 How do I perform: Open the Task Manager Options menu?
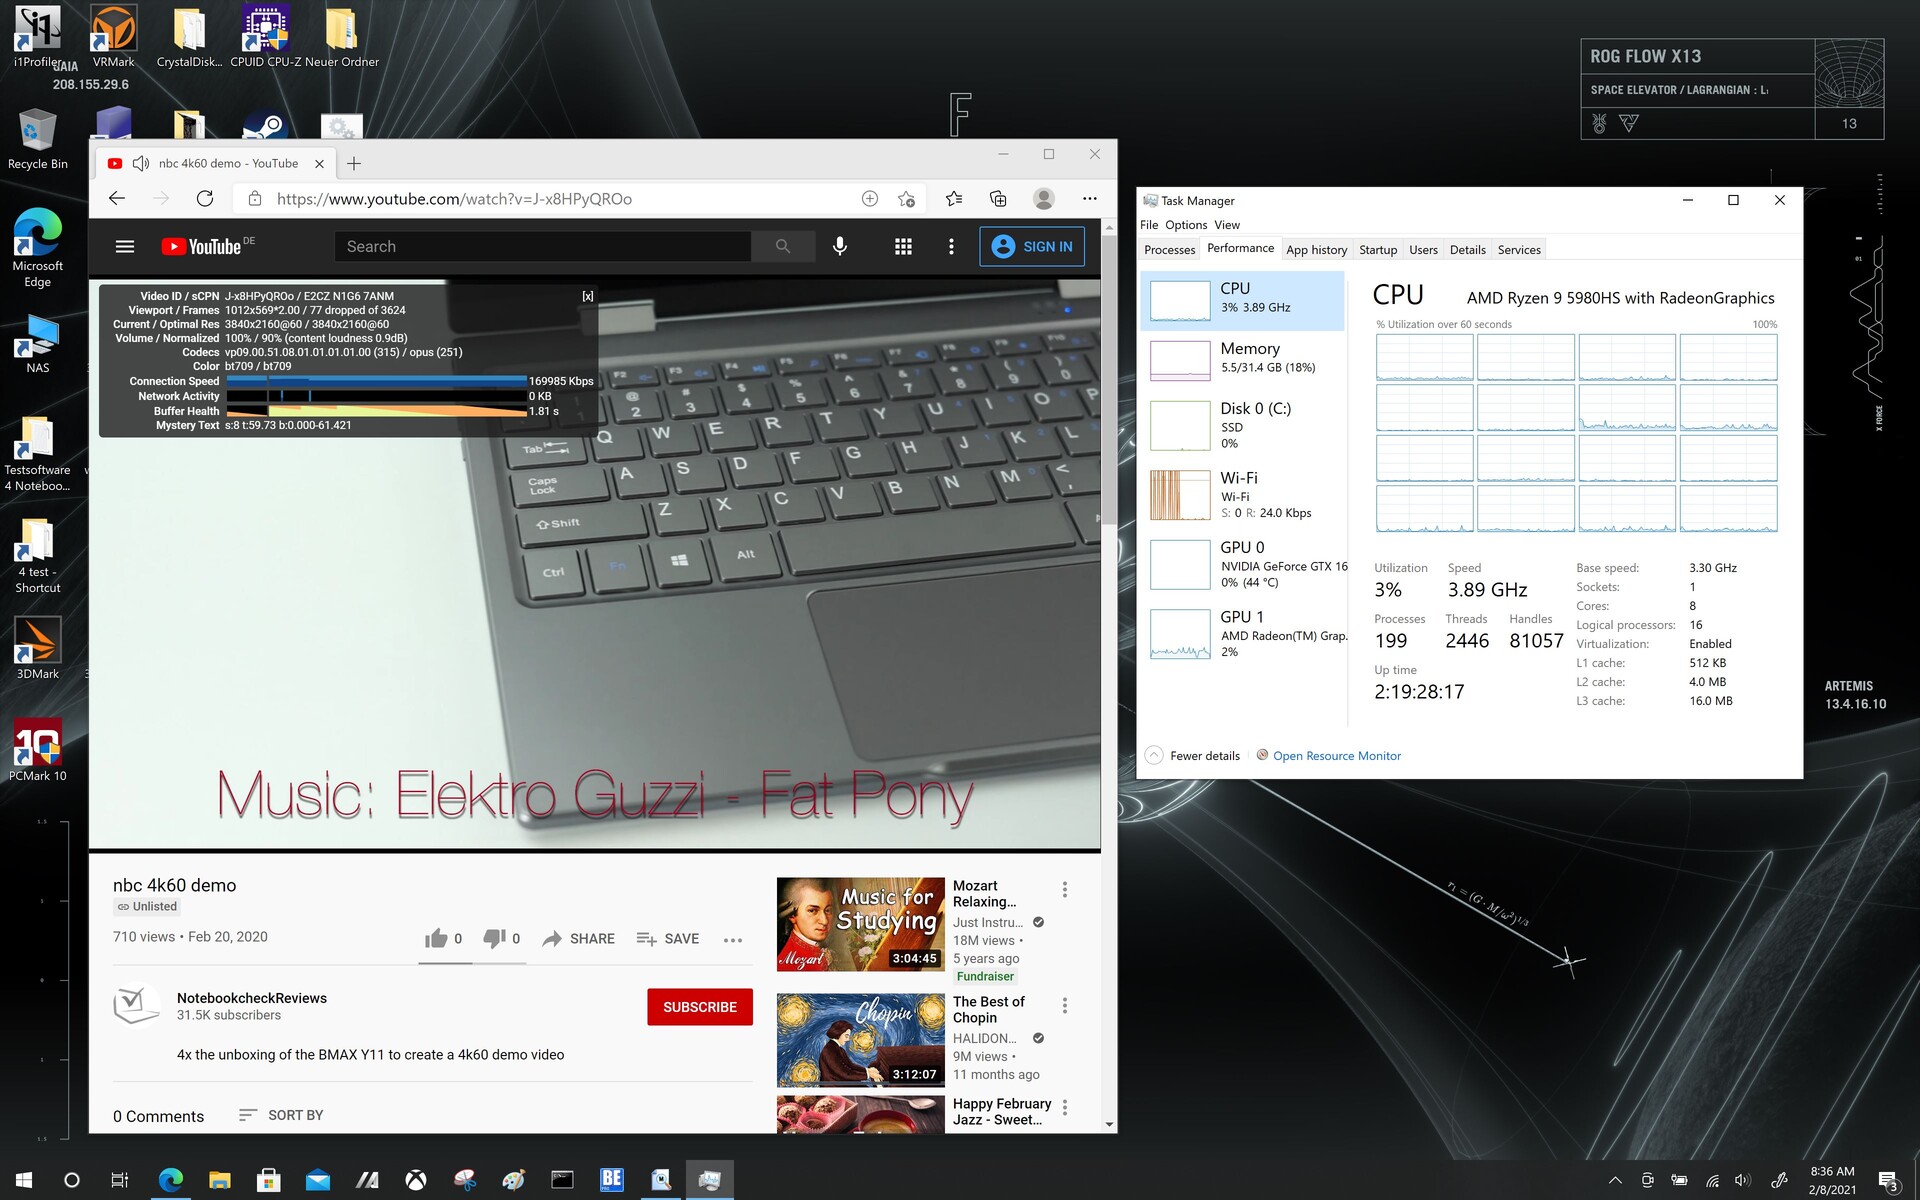(1185, 225)
